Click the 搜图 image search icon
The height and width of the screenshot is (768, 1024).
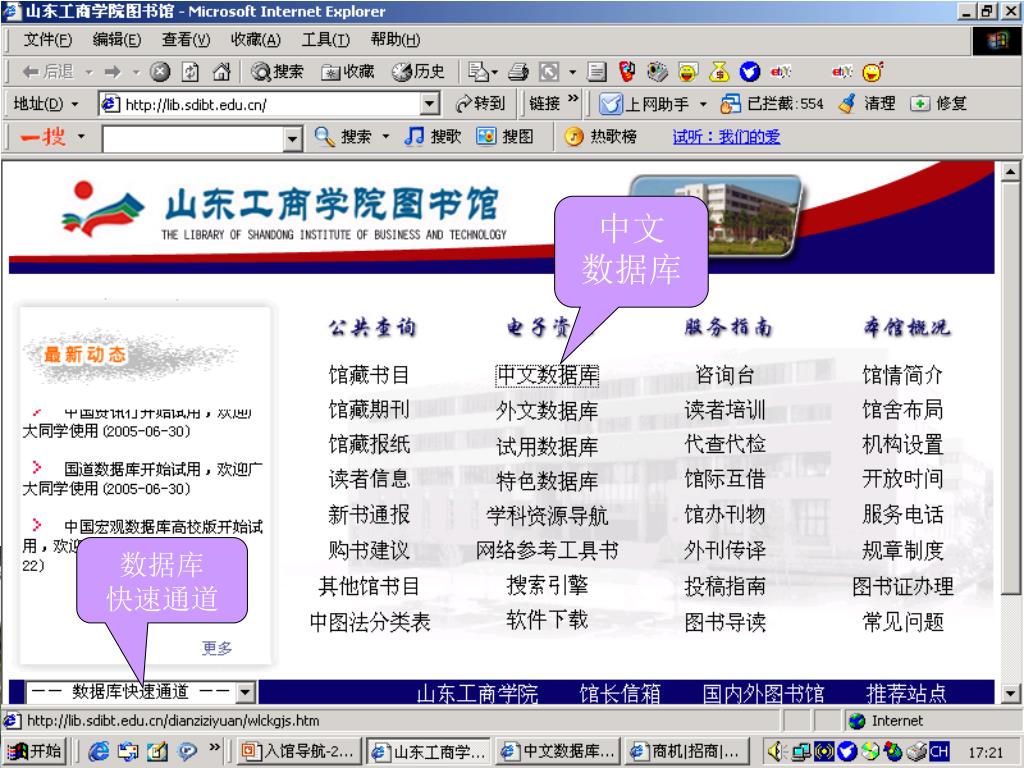486,136
